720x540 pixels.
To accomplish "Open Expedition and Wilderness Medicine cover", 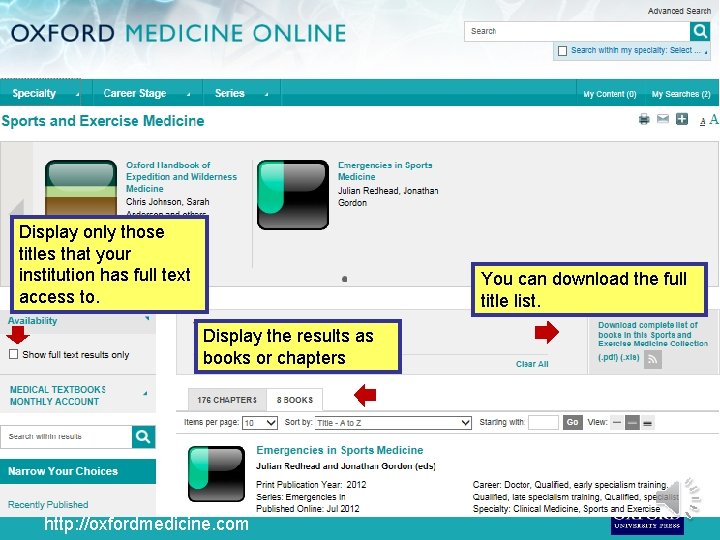I will 81,188.
